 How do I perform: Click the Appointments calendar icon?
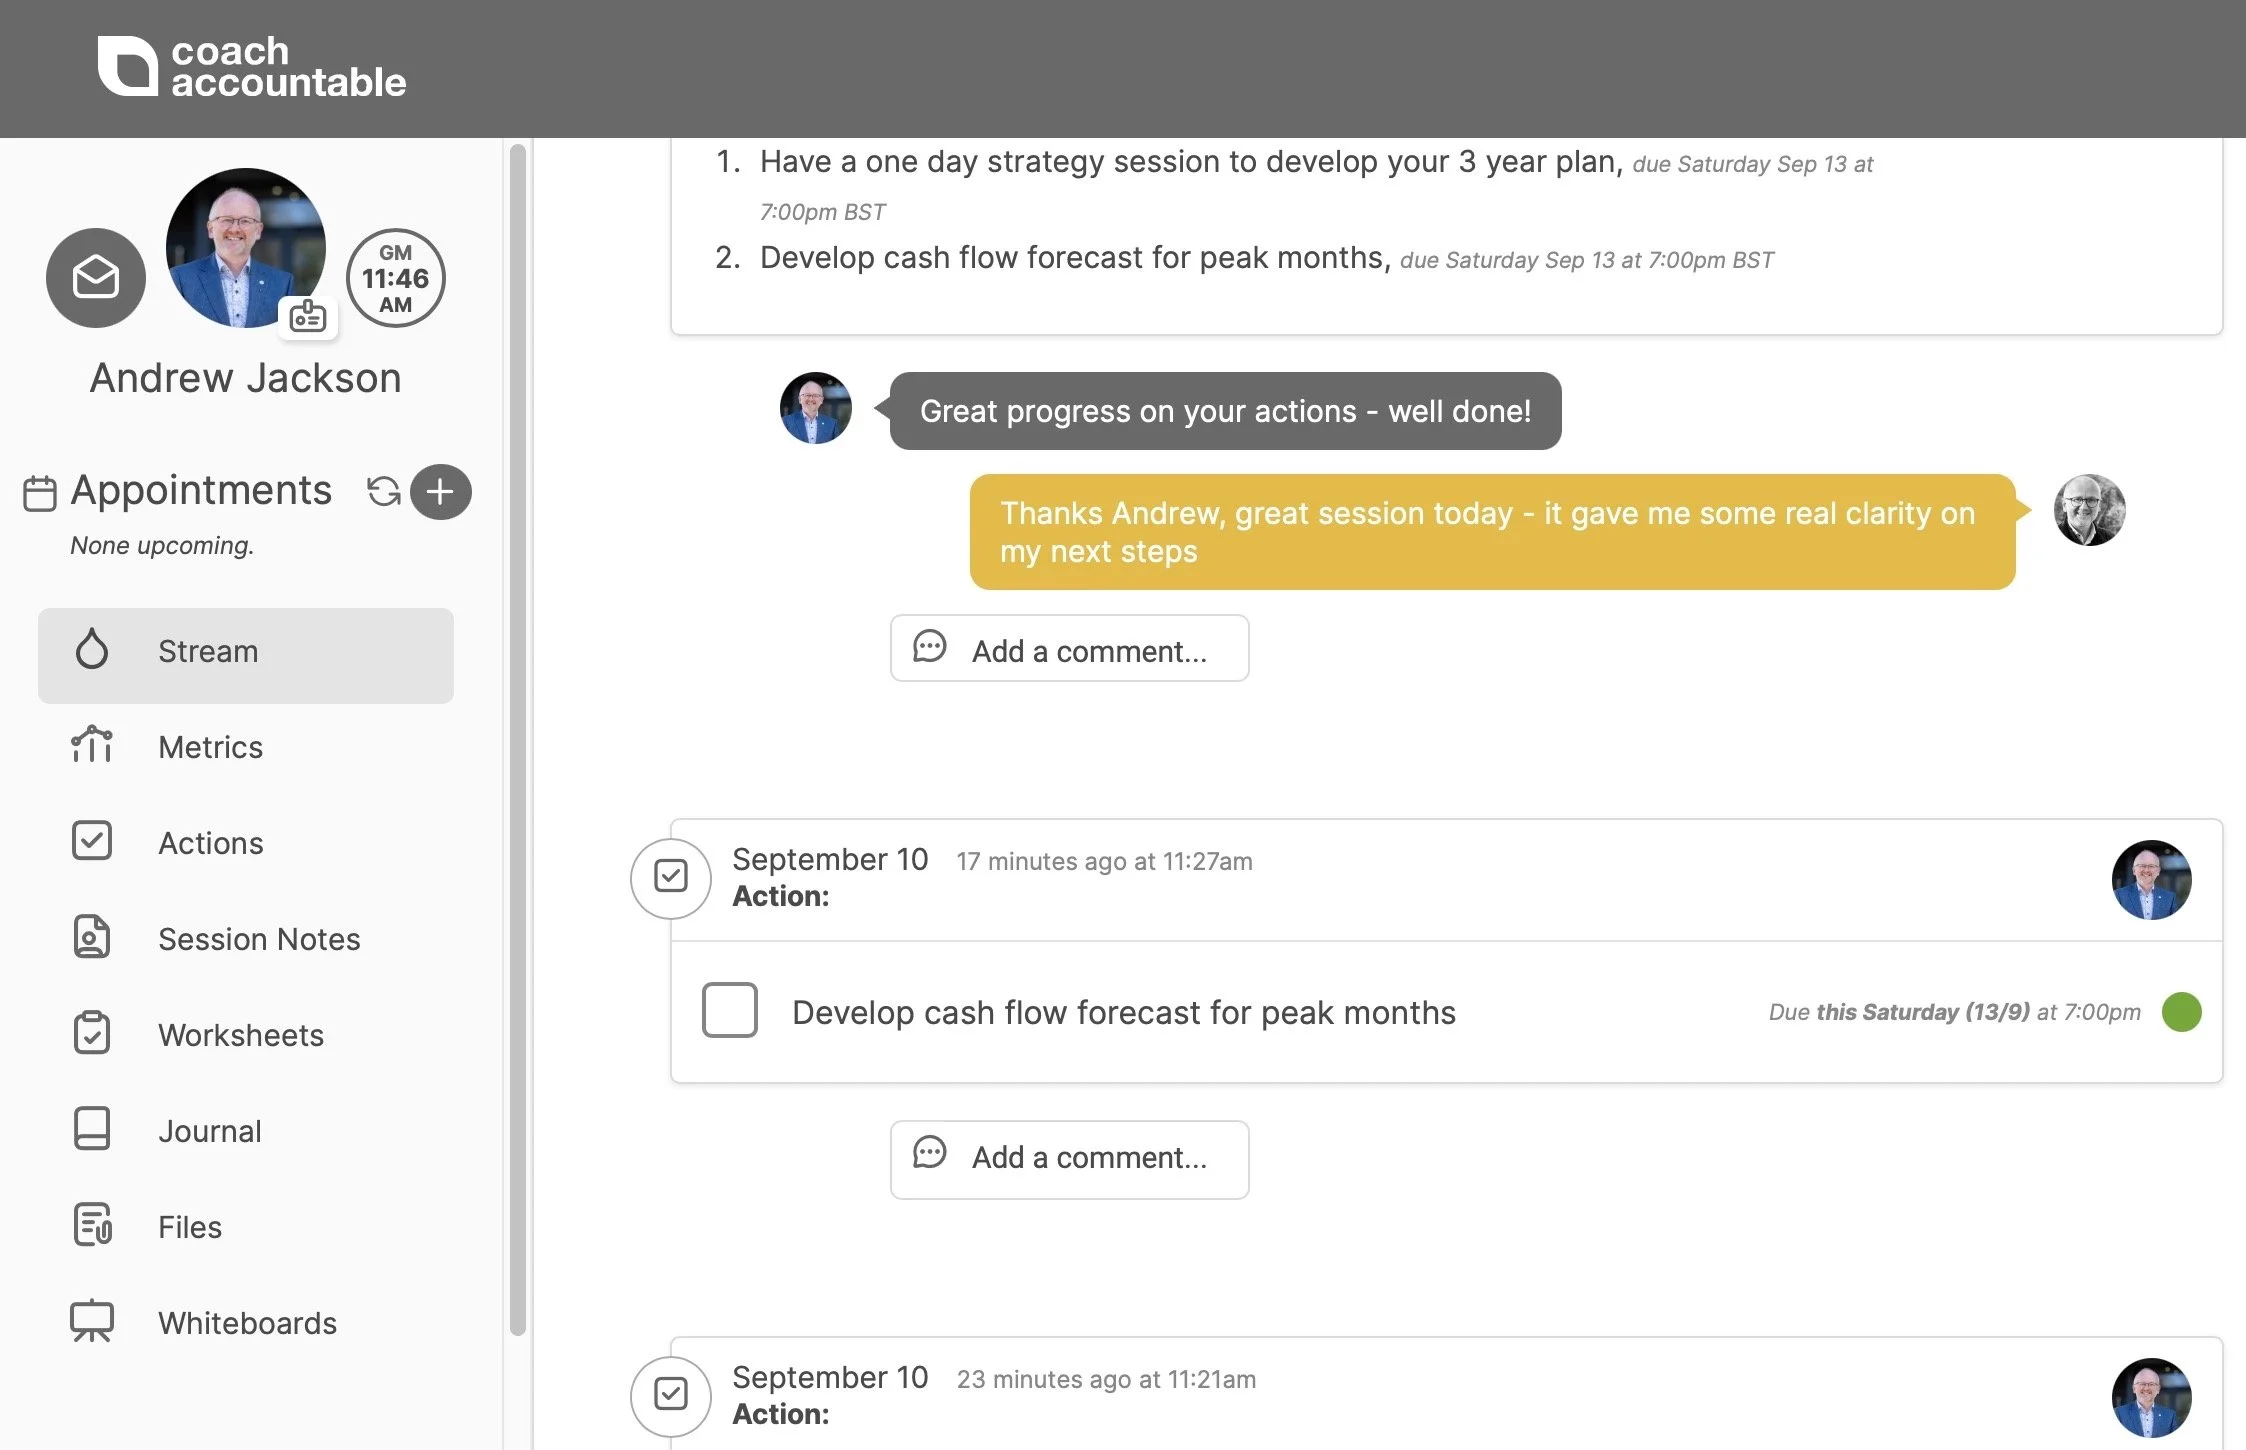40,493
